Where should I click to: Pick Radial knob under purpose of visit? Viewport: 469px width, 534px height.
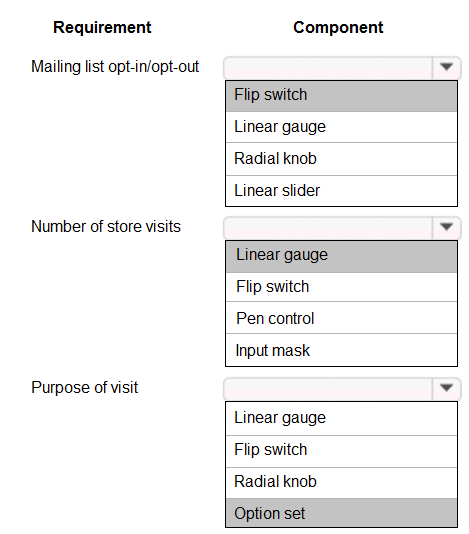click(x=341, y=482)
